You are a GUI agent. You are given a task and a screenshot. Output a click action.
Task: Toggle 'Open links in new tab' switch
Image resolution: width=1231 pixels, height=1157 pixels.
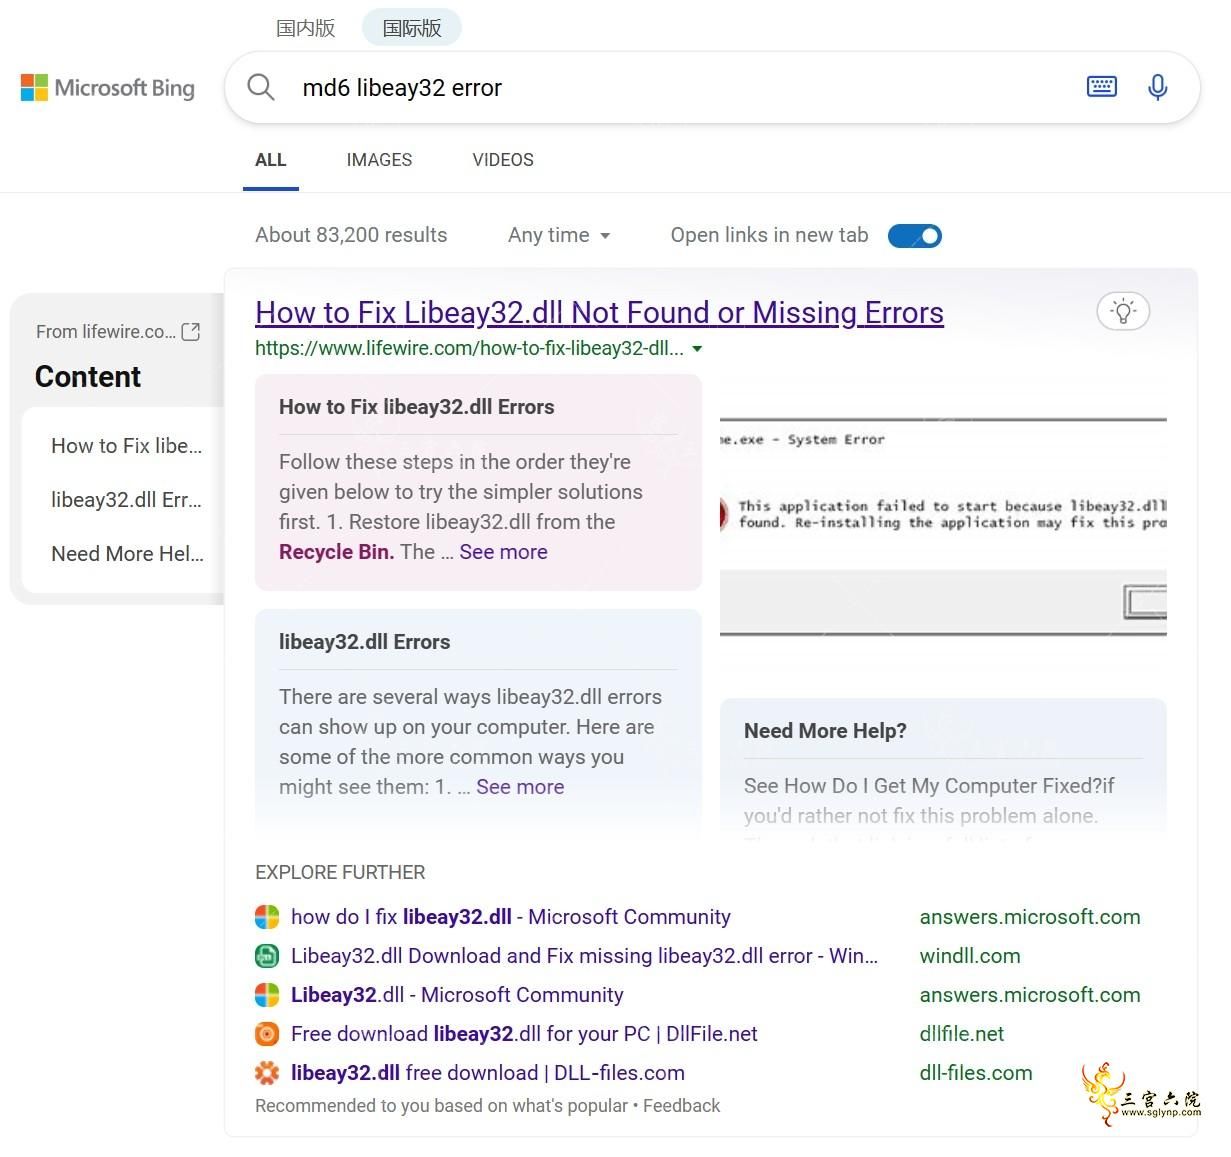(x=915, y=236)
